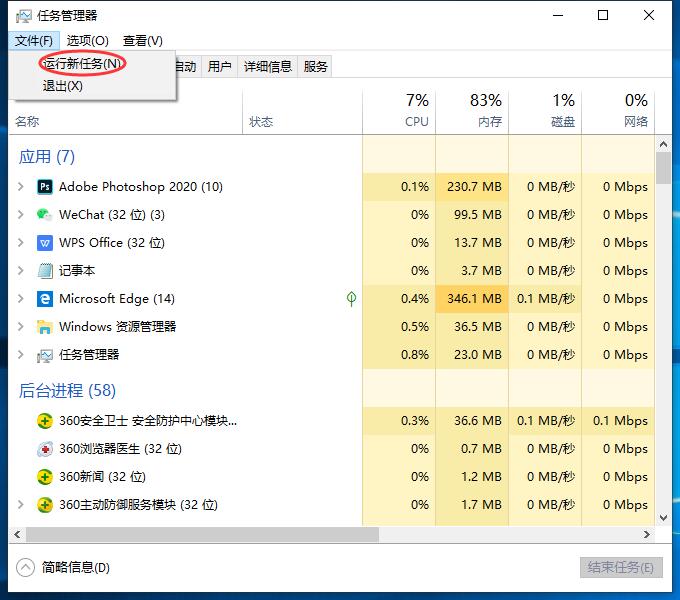This screenshot has width=680, height=600.
Task: Expand the WeChat (32 位) row
Action: click(x=20, y=215)
